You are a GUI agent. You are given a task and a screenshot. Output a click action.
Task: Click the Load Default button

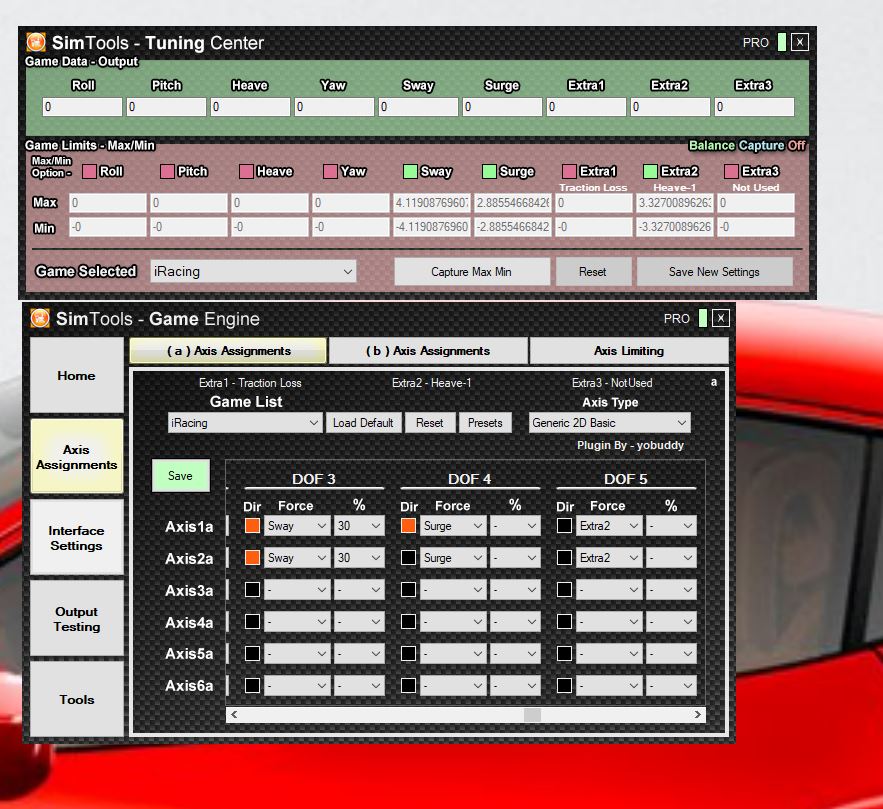click(363, 423)
